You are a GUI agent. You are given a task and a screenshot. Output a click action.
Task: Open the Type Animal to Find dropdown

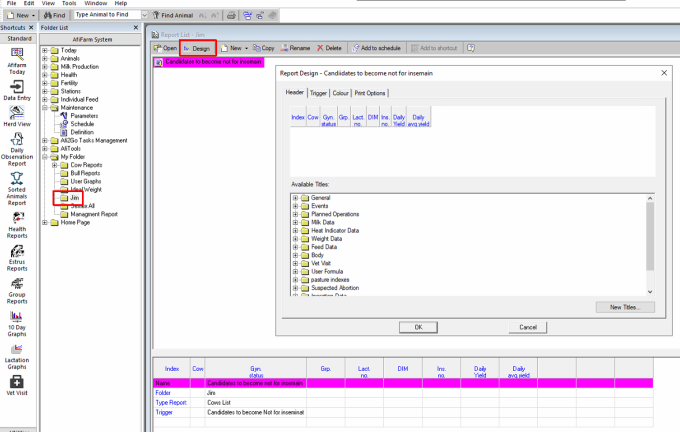point(146,16)
